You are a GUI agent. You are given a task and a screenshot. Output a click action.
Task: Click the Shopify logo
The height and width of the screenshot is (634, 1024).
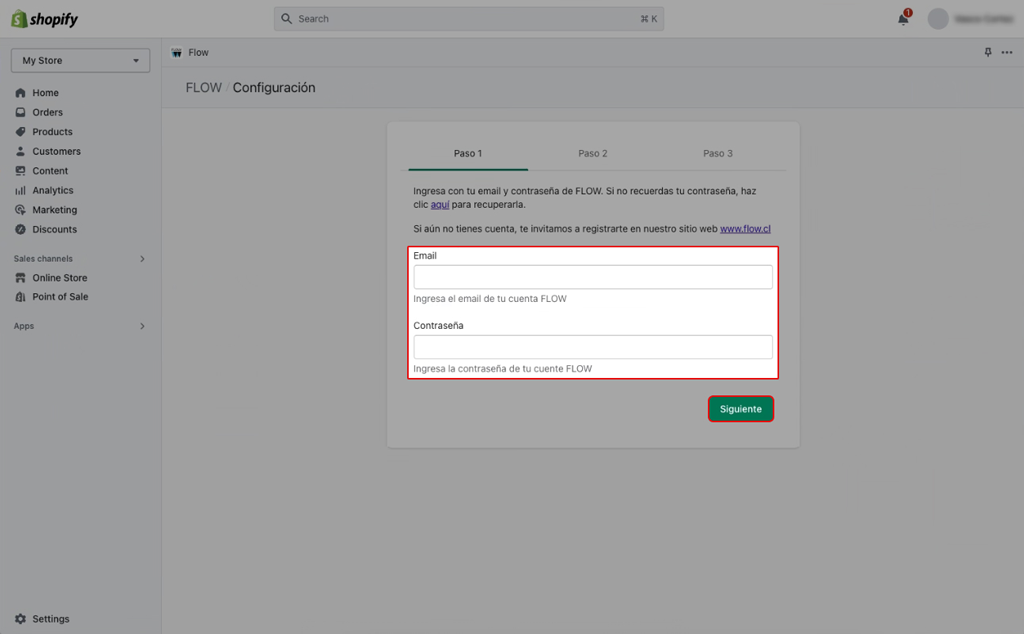(x=44, y=19)
